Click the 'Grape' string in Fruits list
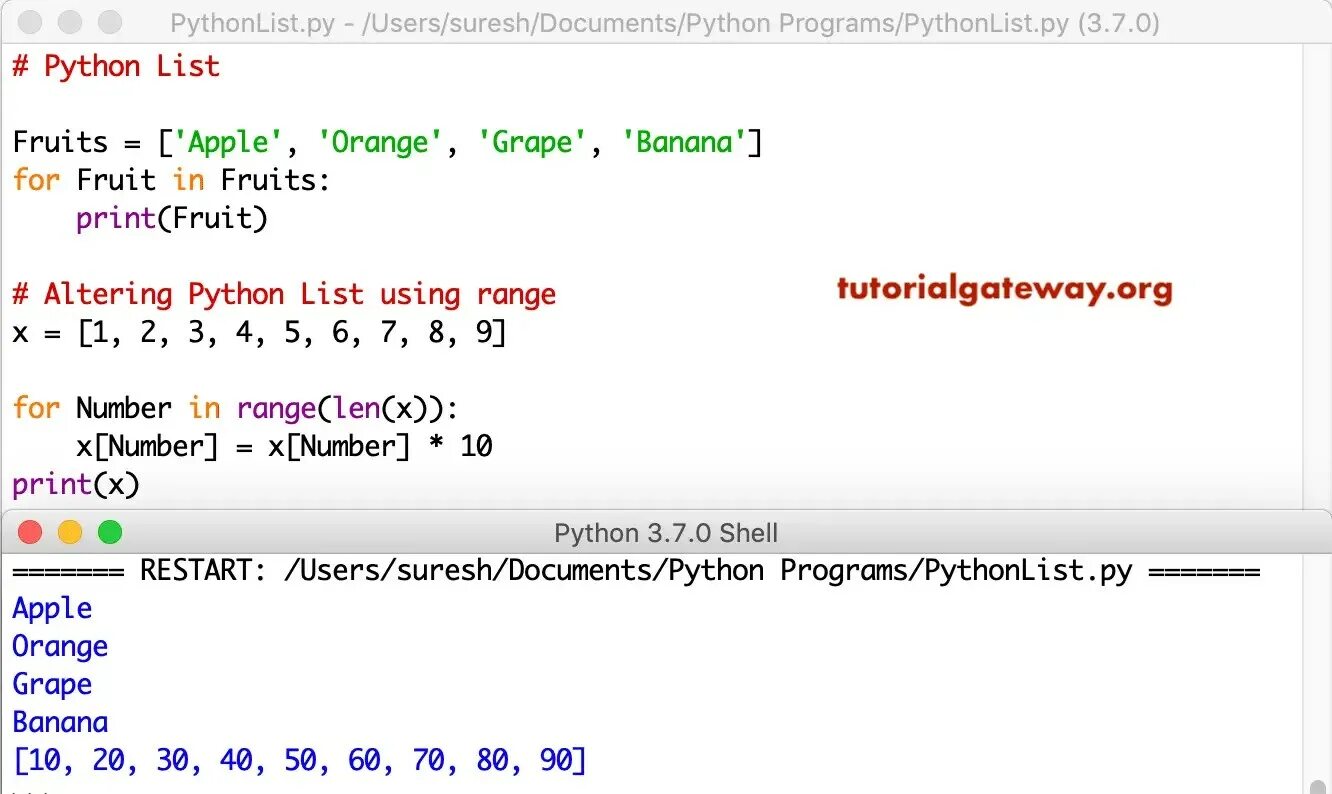1332x794 pixels. click(x=533, y=142)
